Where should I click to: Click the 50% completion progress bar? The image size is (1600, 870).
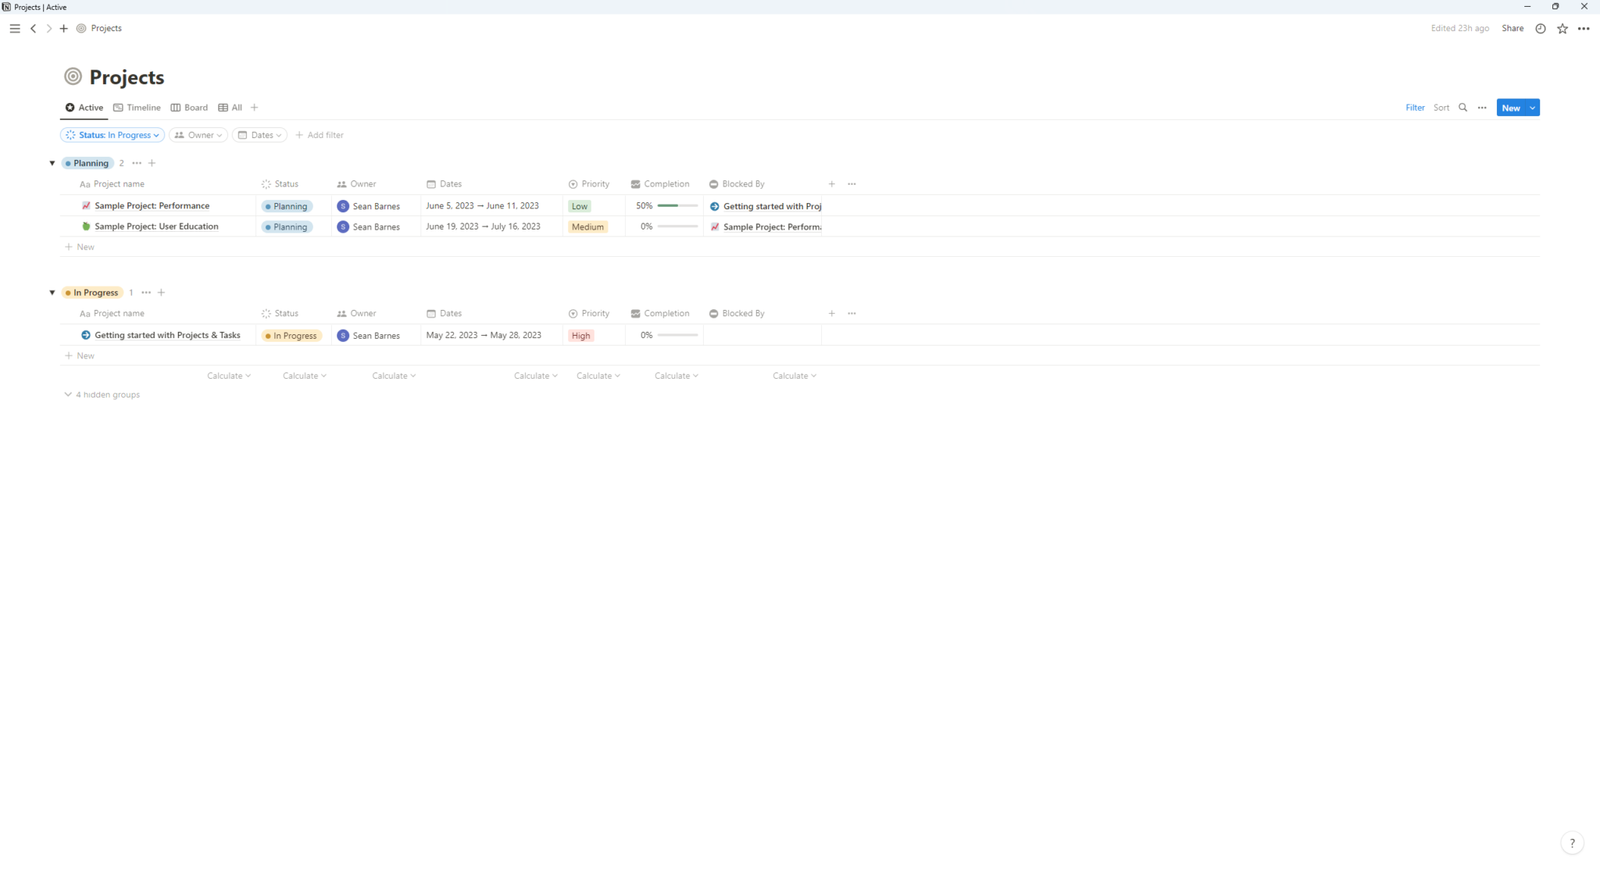tap(677, 206)
